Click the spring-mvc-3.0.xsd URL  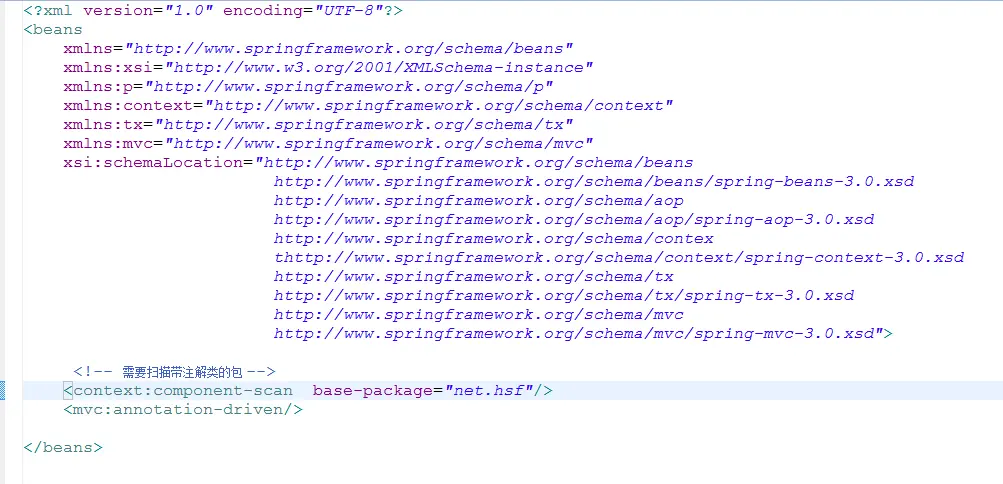pos(574,333)
